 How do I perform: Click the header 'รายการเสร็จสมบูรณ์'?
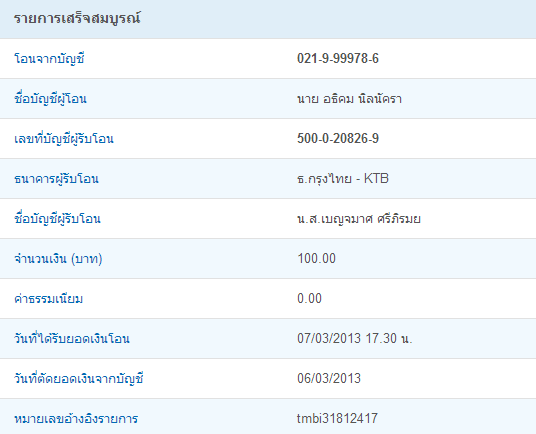tap(77, 18)
